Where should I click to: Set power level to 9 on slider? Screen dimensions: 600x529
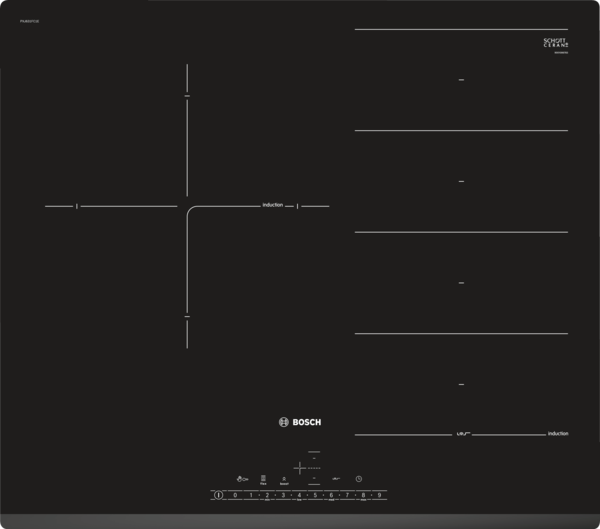pyautogui.click(x=380, y=495)
